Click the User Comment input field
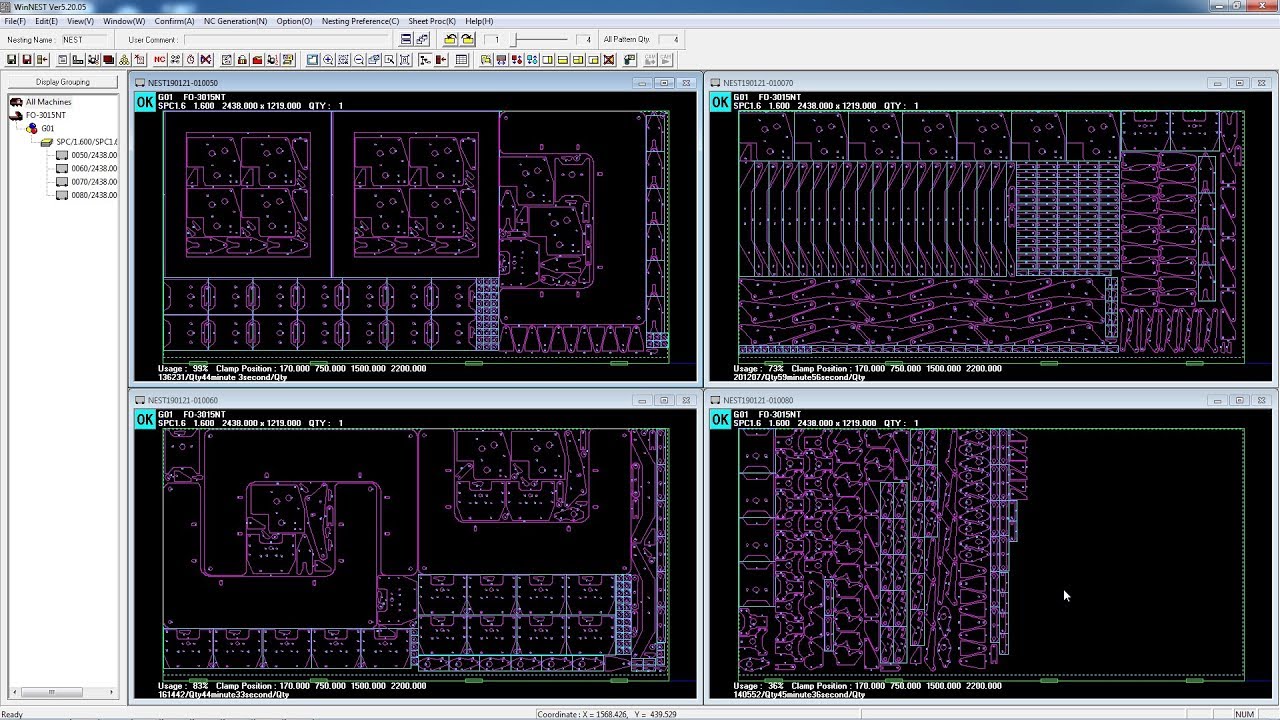This screenshot has width=1280, height=720. point(287,40)
